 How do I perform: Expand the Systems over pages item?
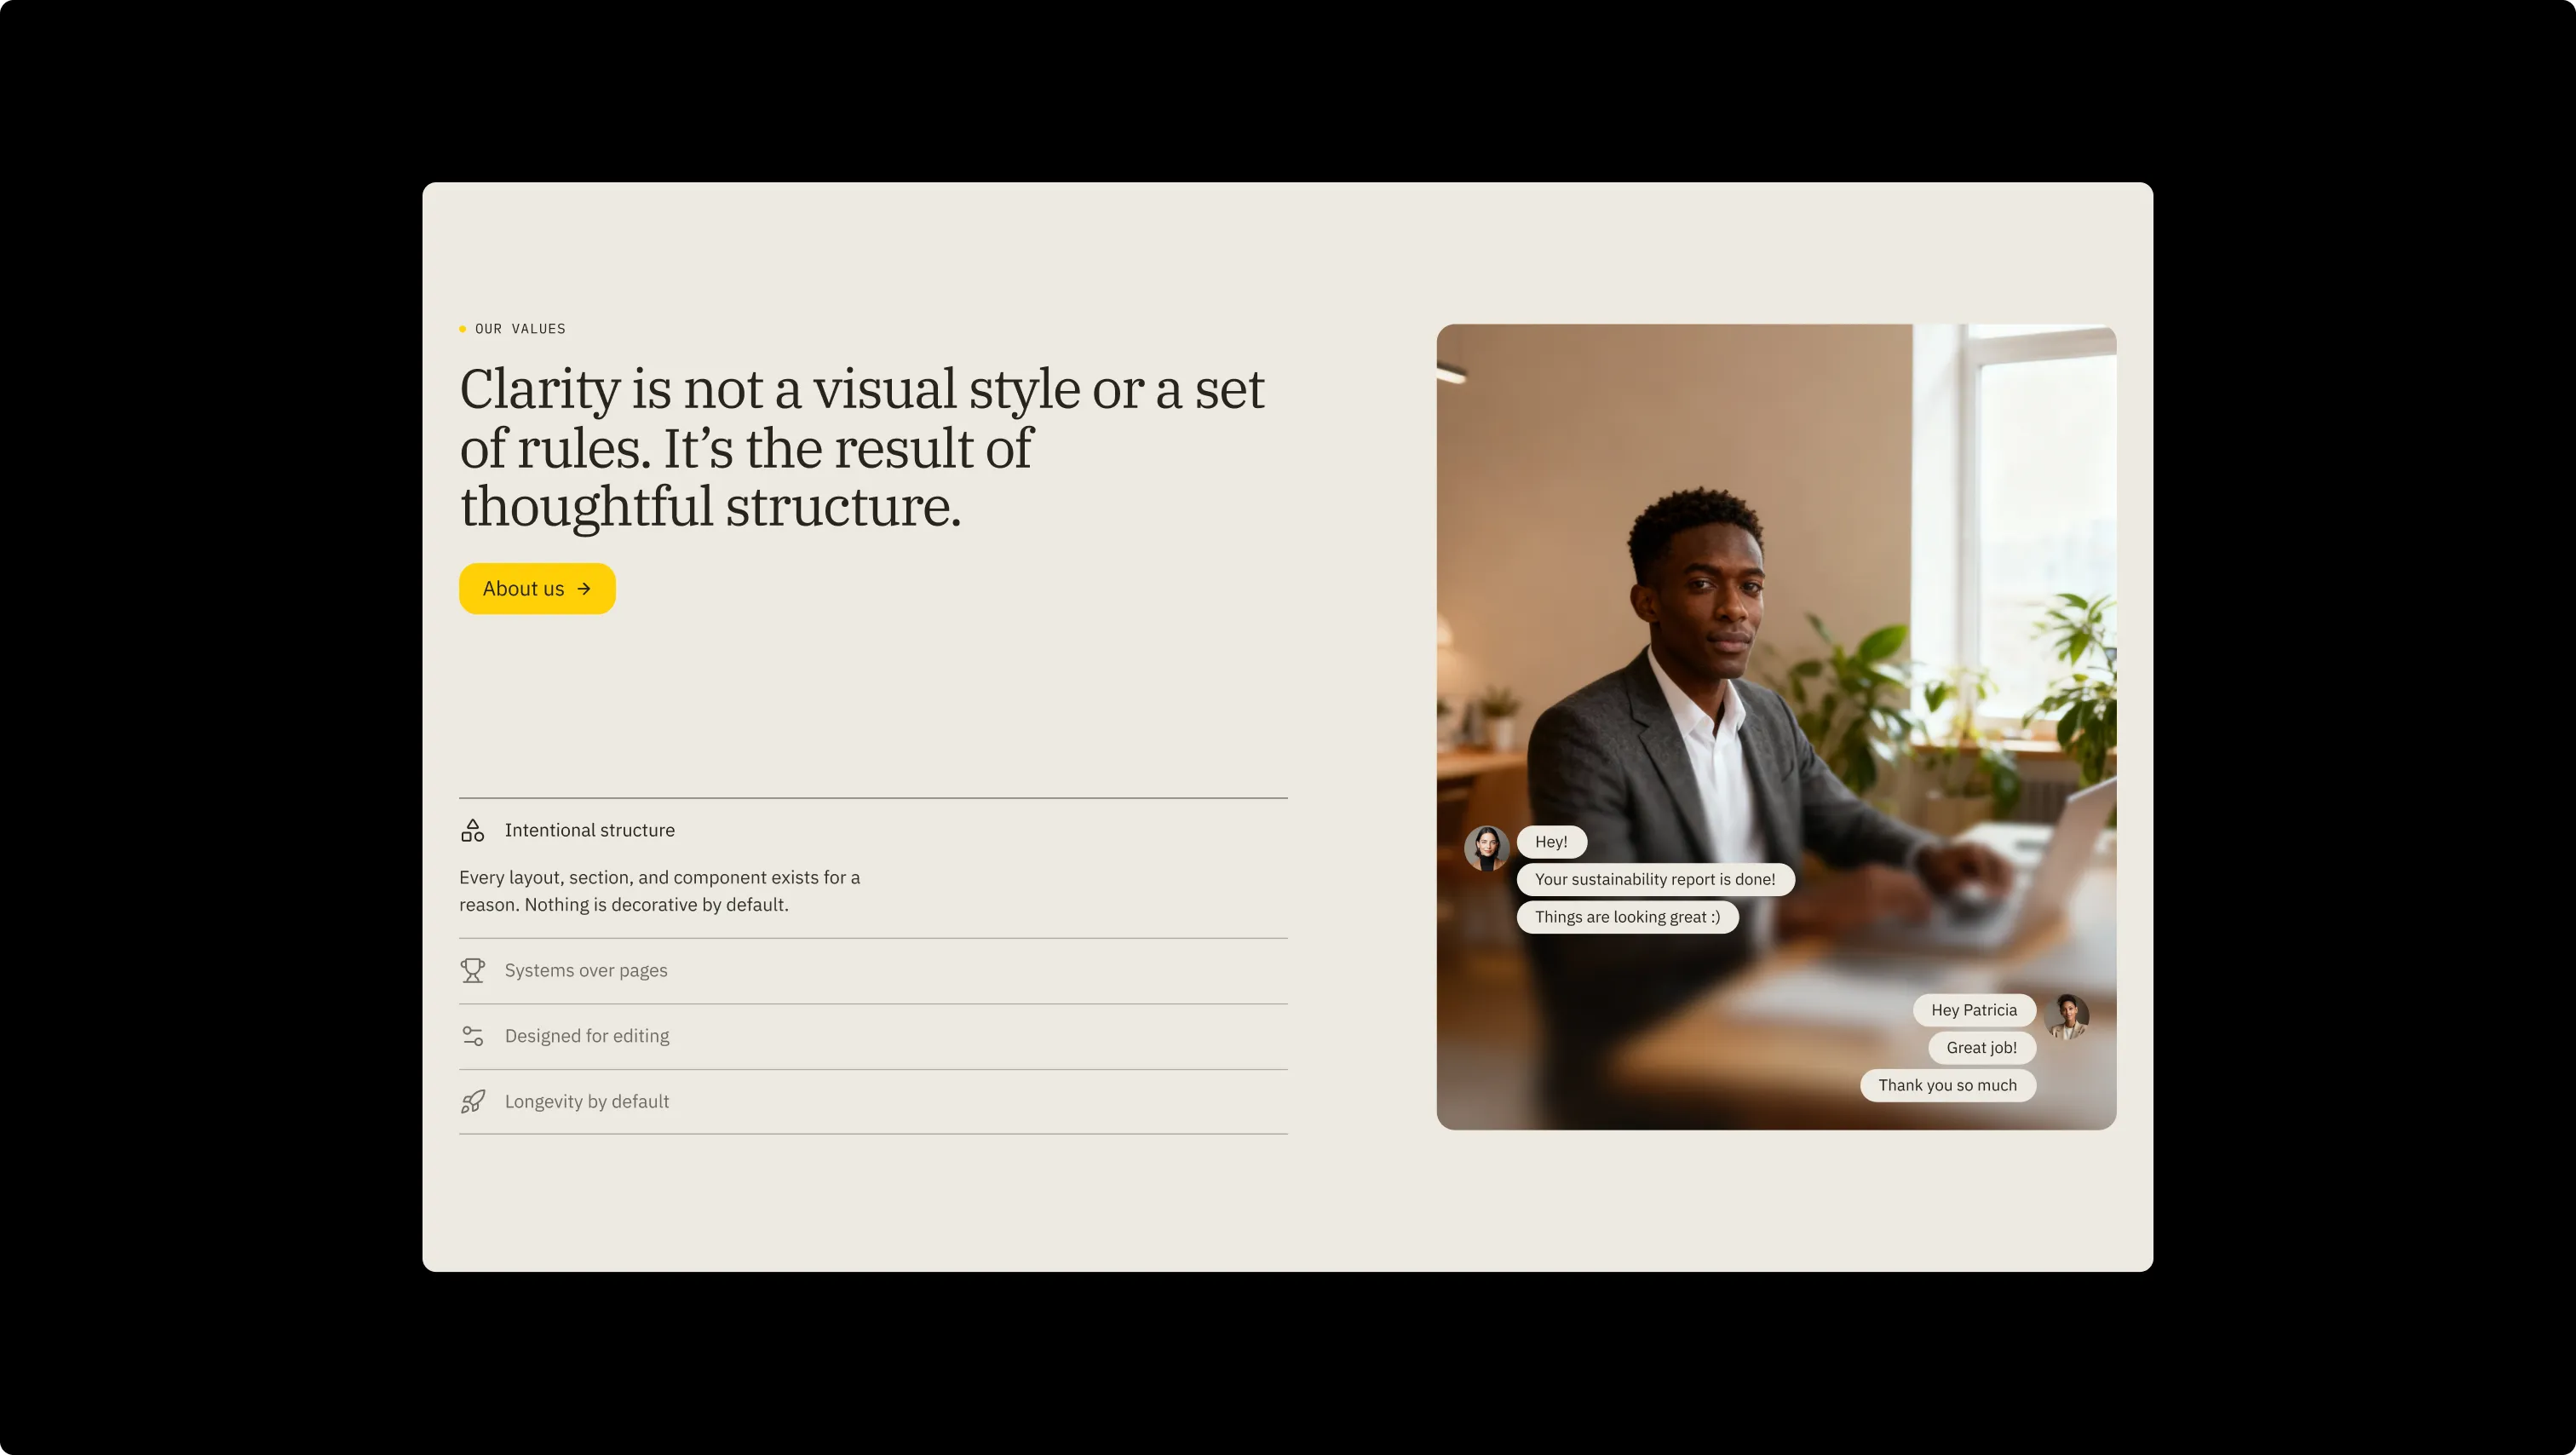(873, 971)
